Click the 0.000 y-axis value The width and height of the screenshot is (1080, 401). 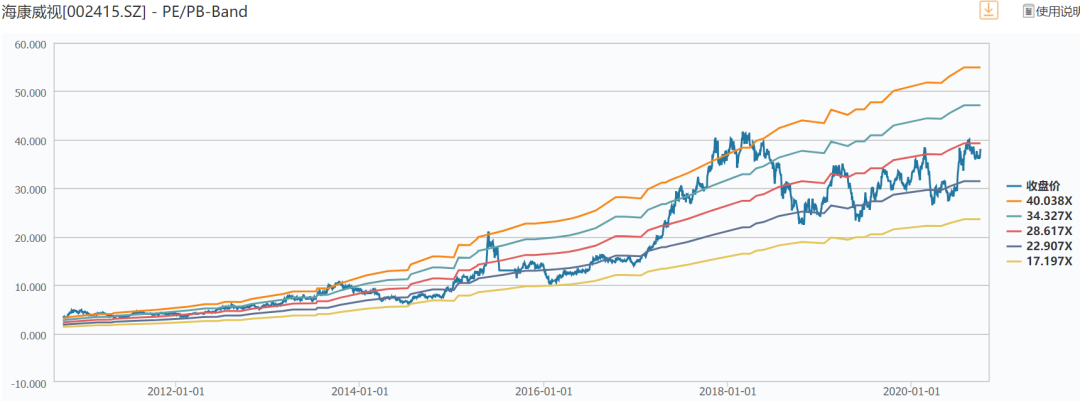point(34,335)
